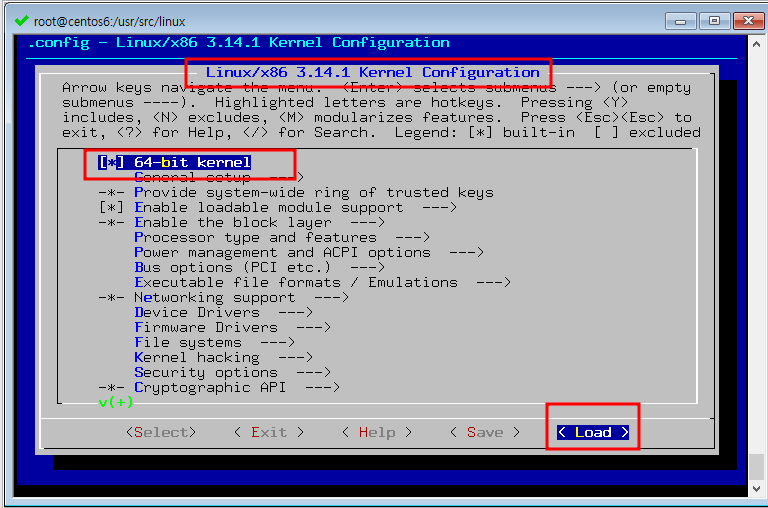Click the Save button
The height and width of the screenshot is (508, 768).
(485, 432)
